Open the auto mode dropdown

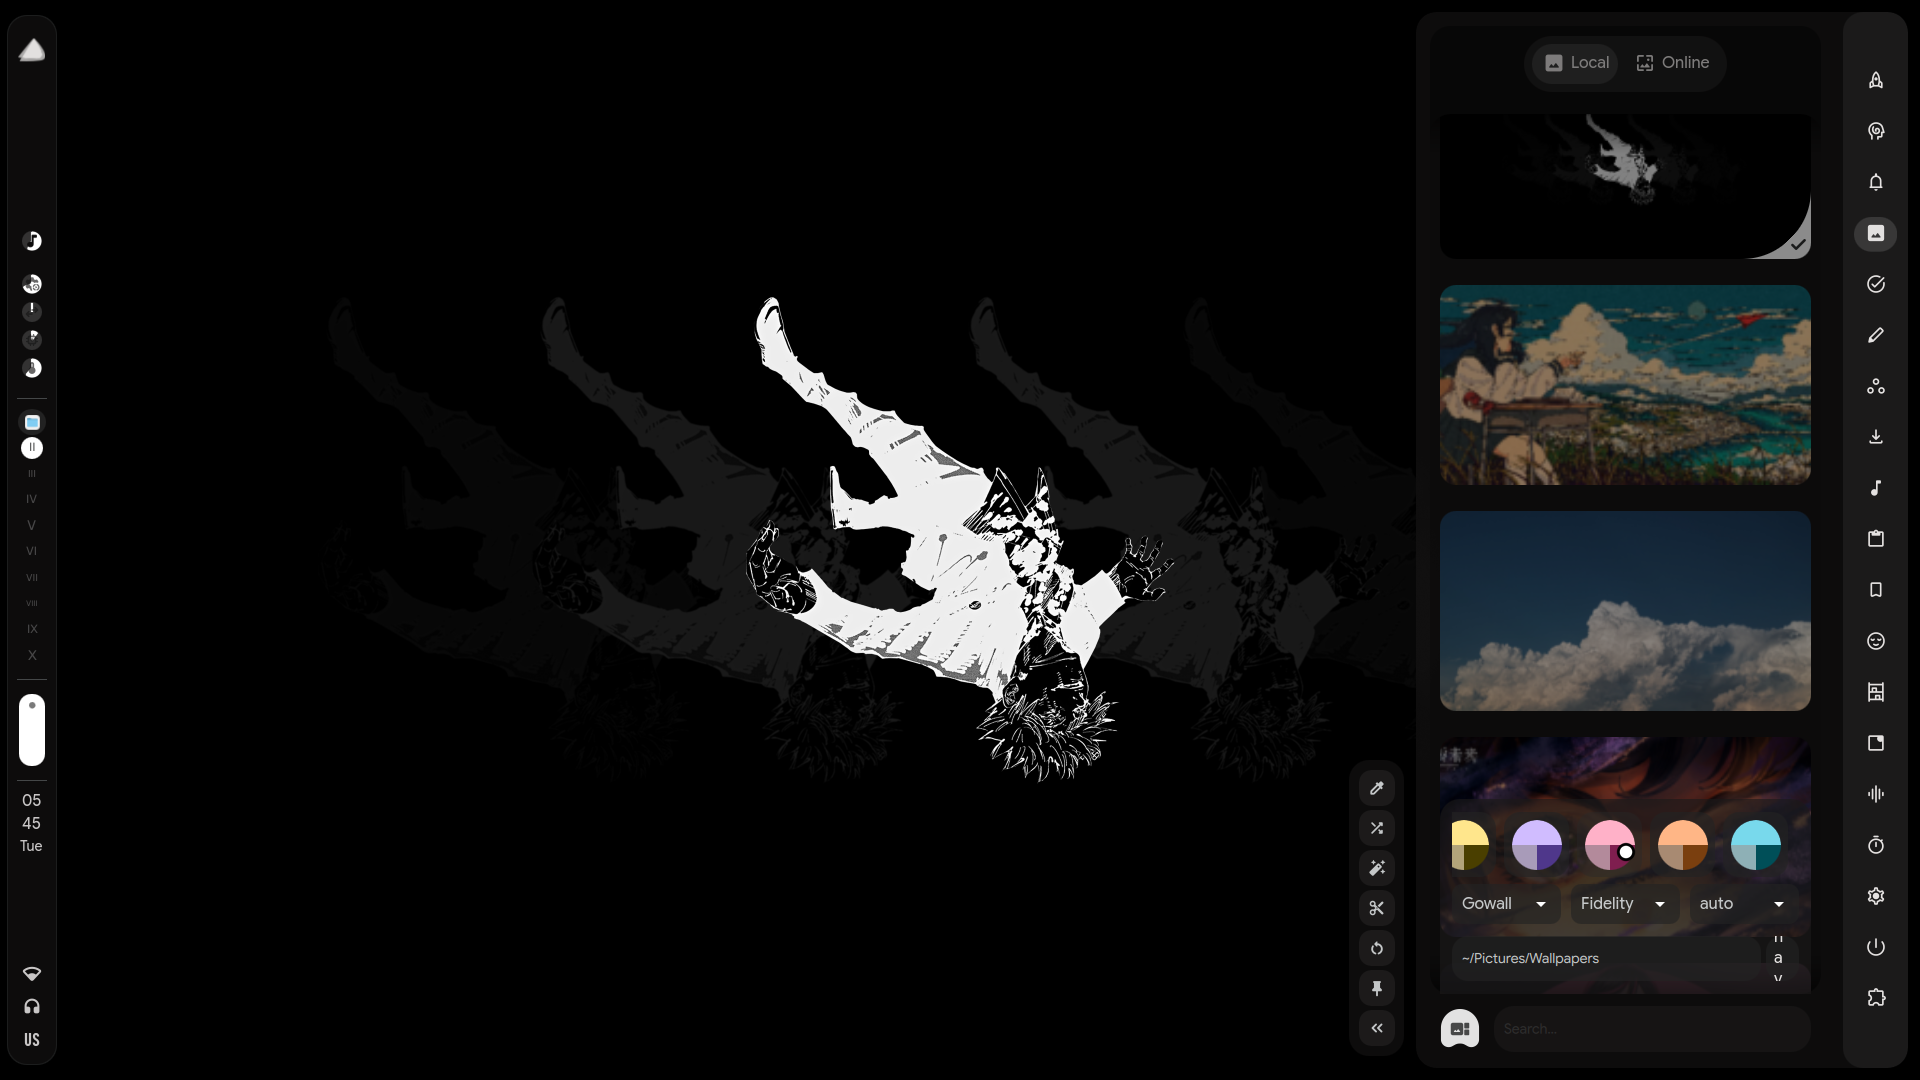tap(1741, 904)
